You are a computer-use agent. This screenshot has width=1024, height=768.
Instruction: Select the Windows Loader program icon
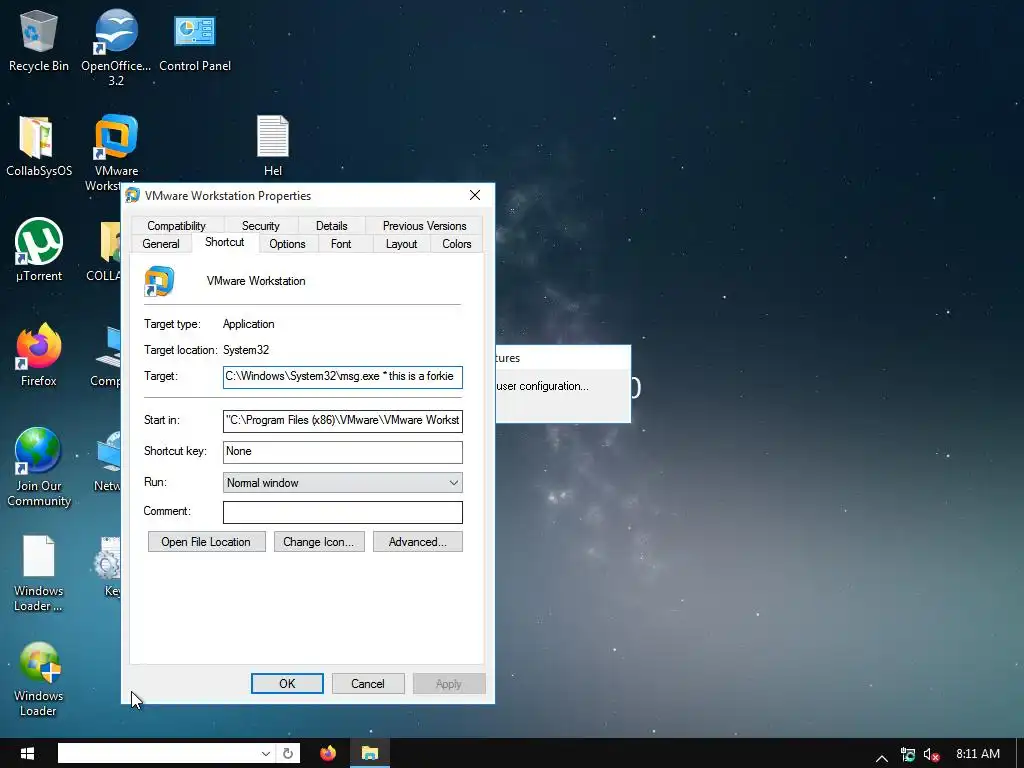(x=39, y=679)
